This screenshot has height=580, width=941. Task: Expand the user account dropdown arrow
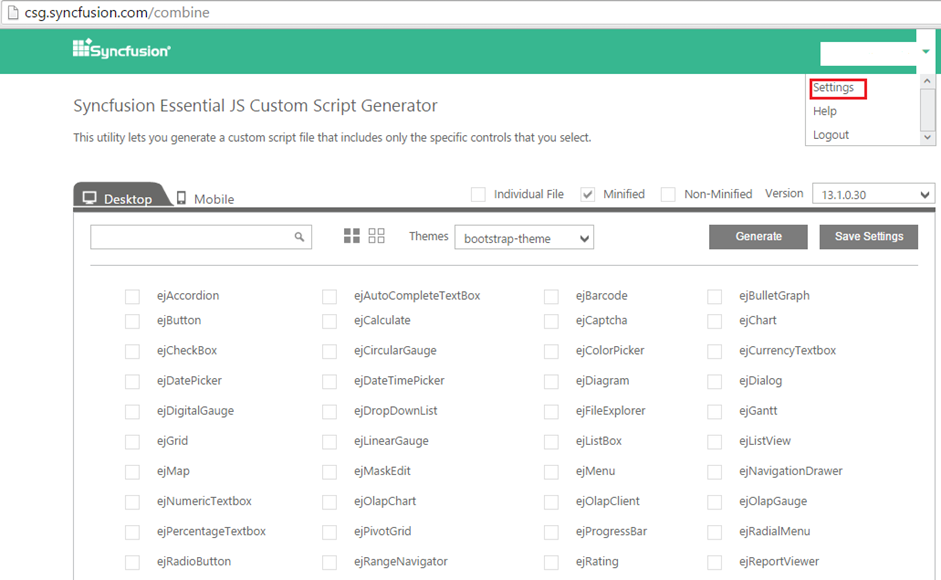coord(926,52)
